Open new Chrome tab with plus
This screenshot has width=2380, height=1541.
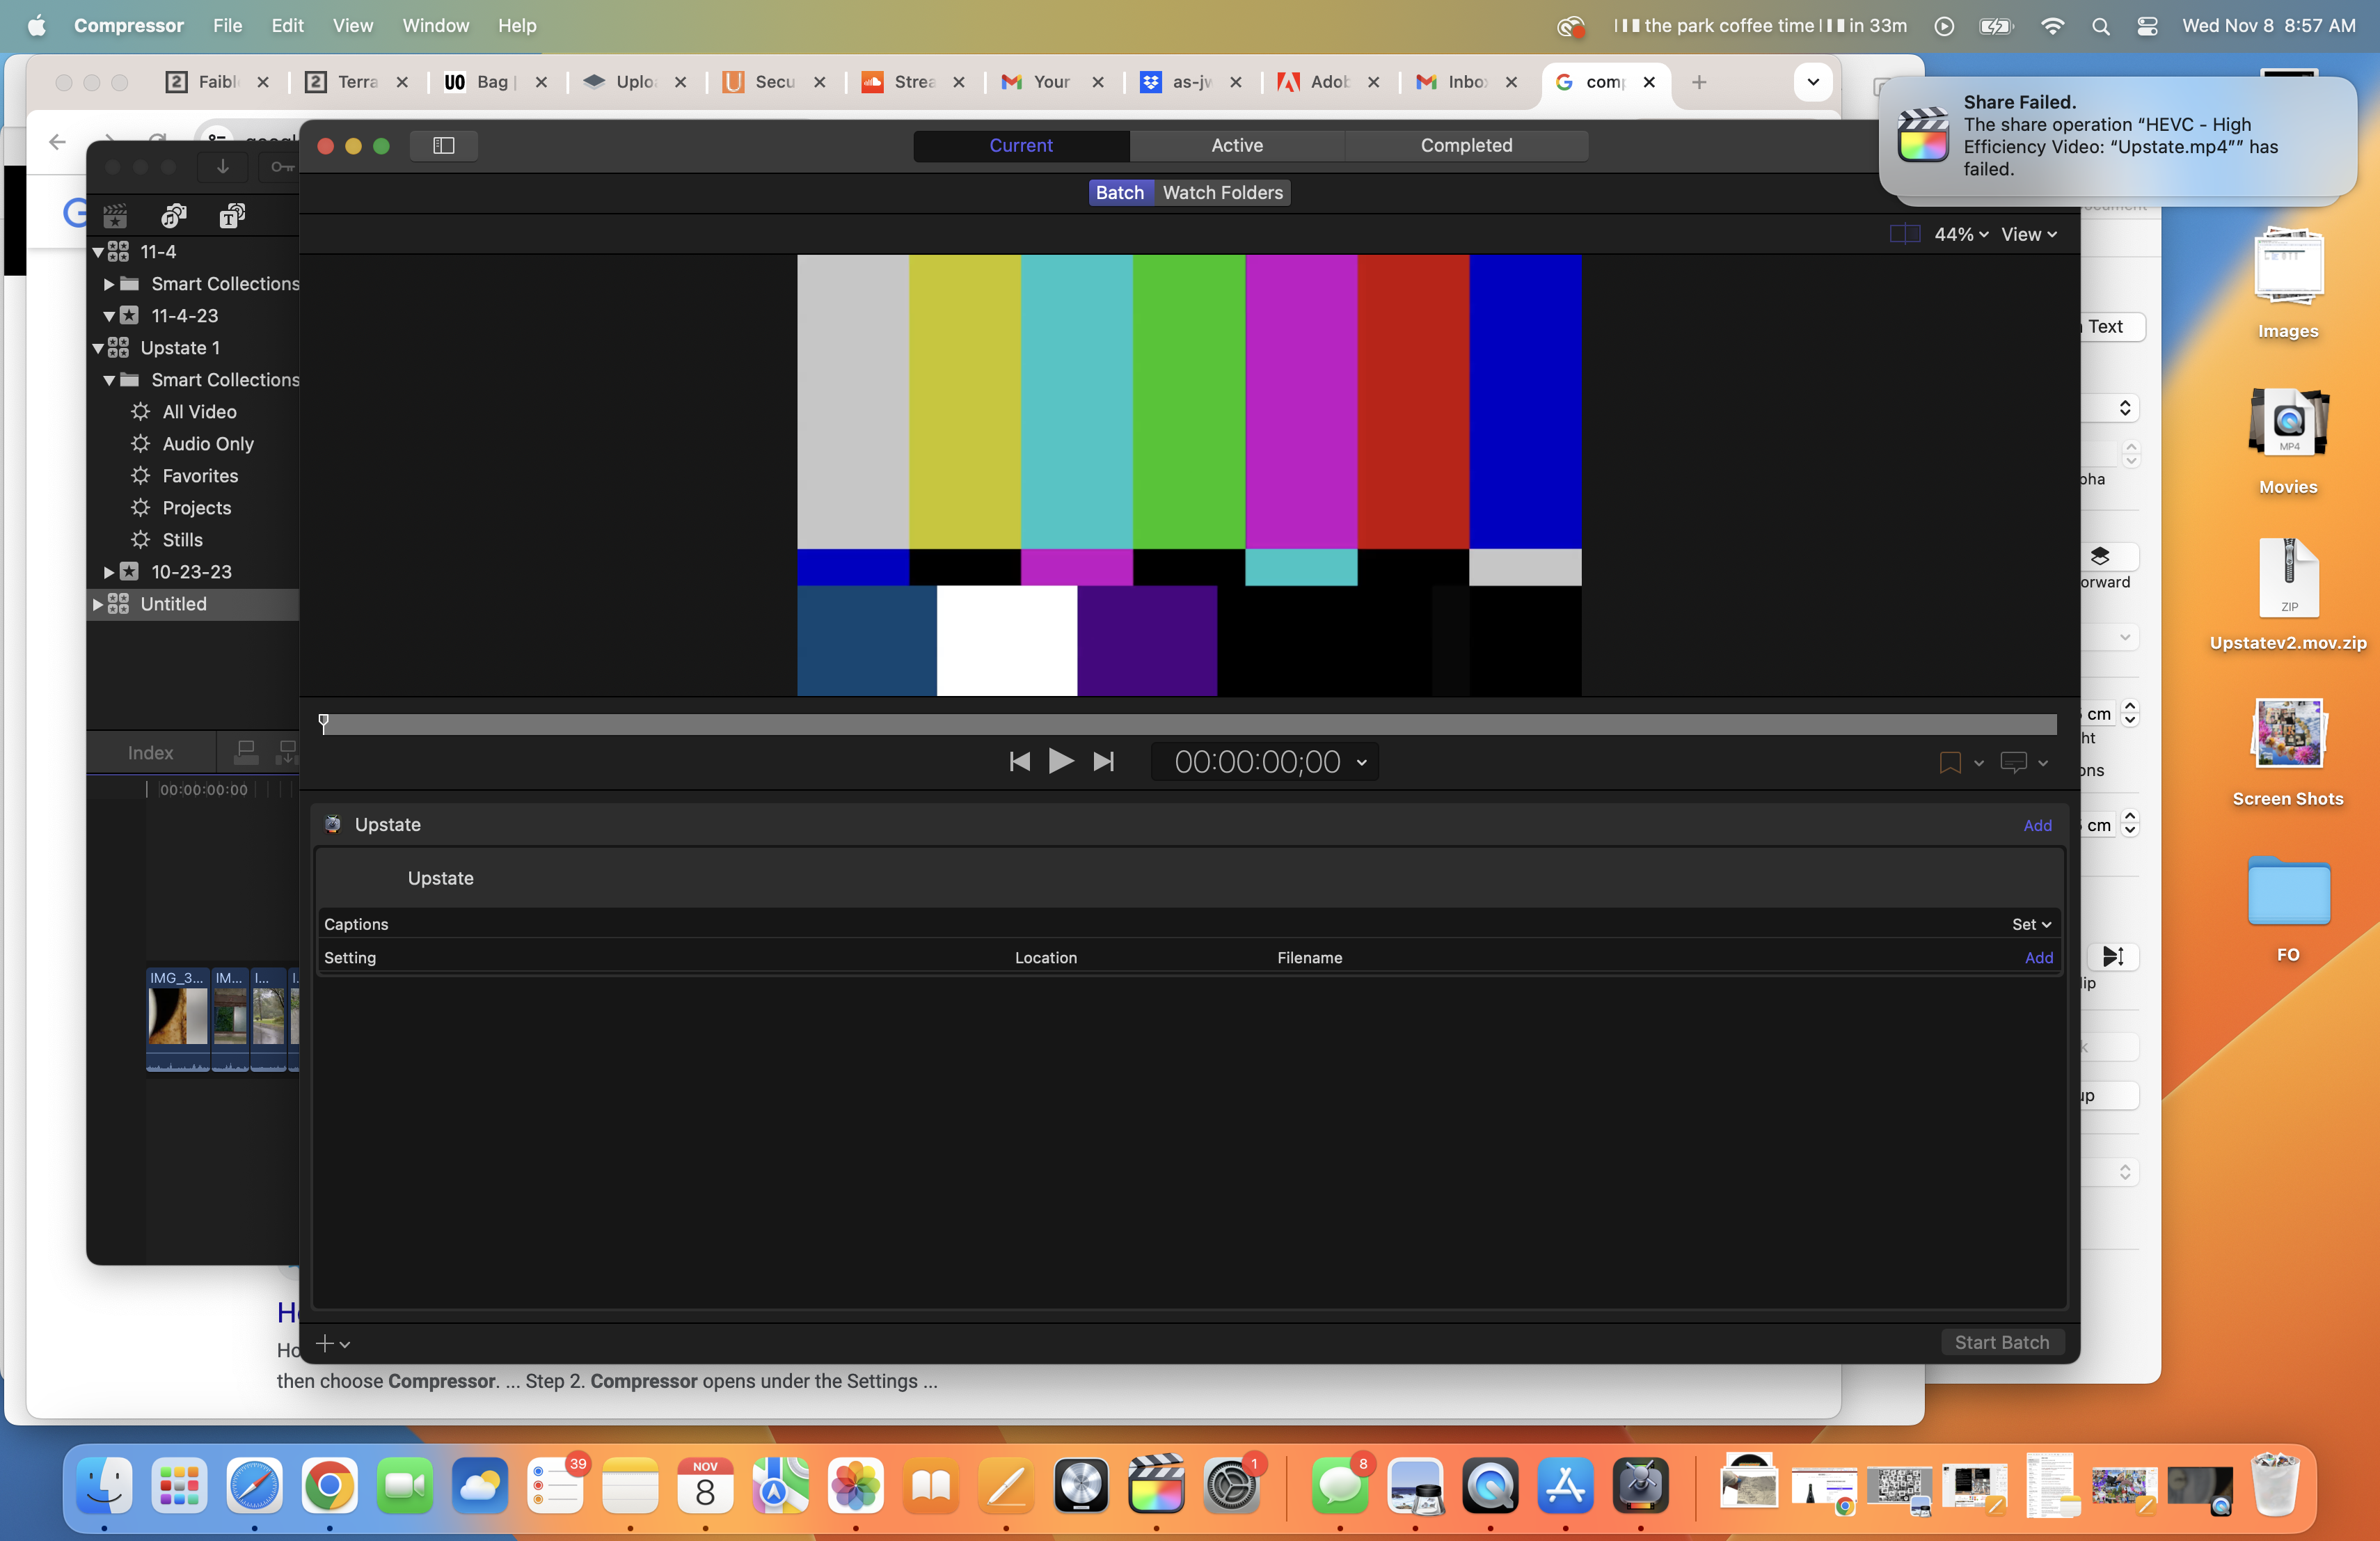1698,82
